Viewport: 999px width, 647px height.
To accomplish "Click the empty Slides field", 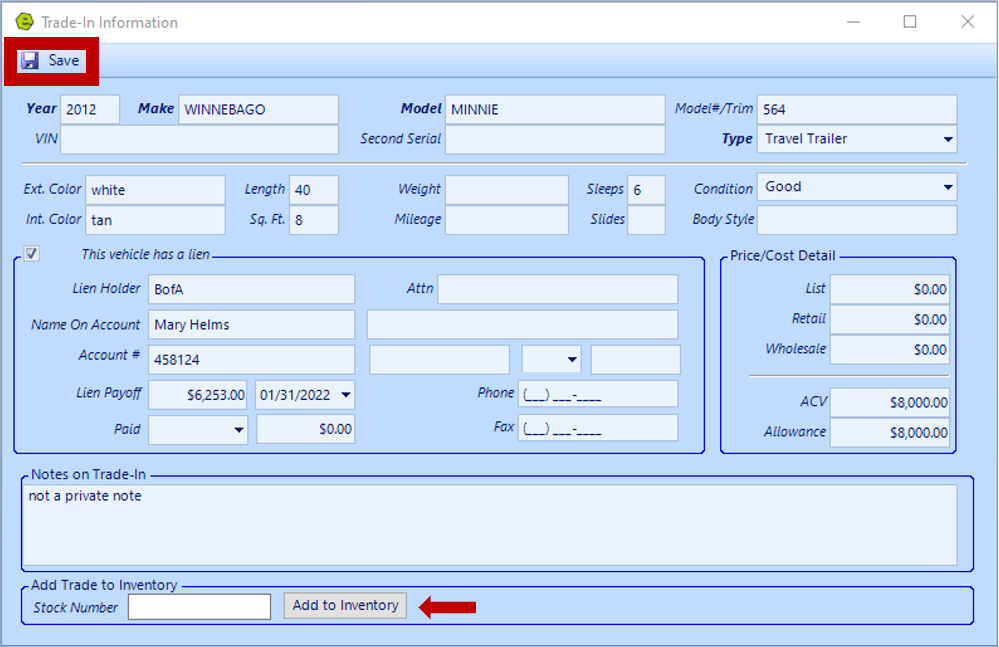I will click(646, 220).
